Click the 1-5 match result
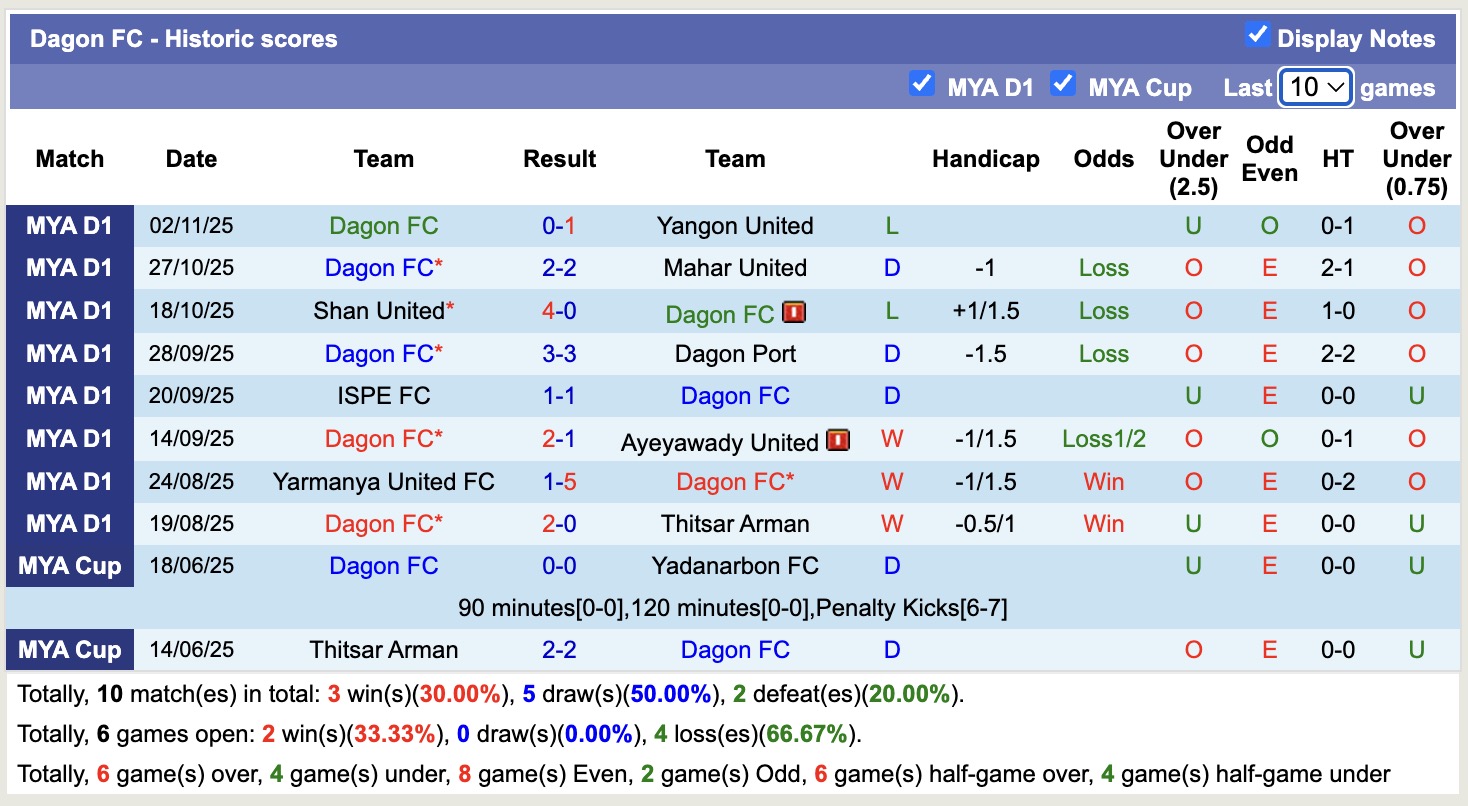This screenshot has height=806, width=1468. click(x=559, y=482)
